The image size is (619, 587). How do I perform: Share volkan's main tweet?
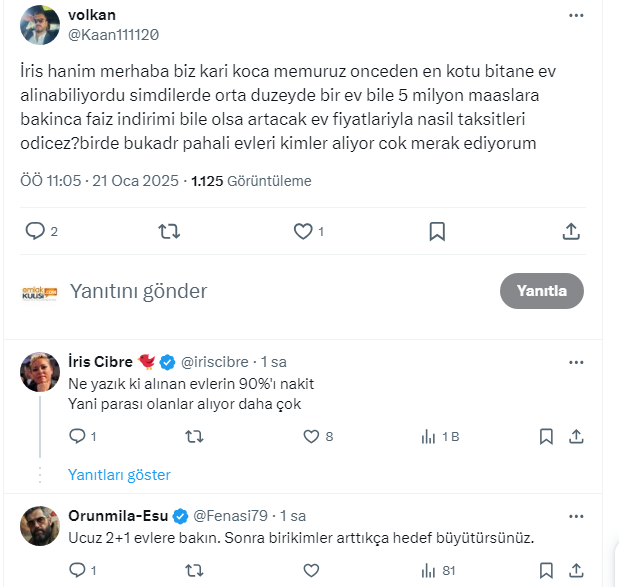tap(571, 231)
